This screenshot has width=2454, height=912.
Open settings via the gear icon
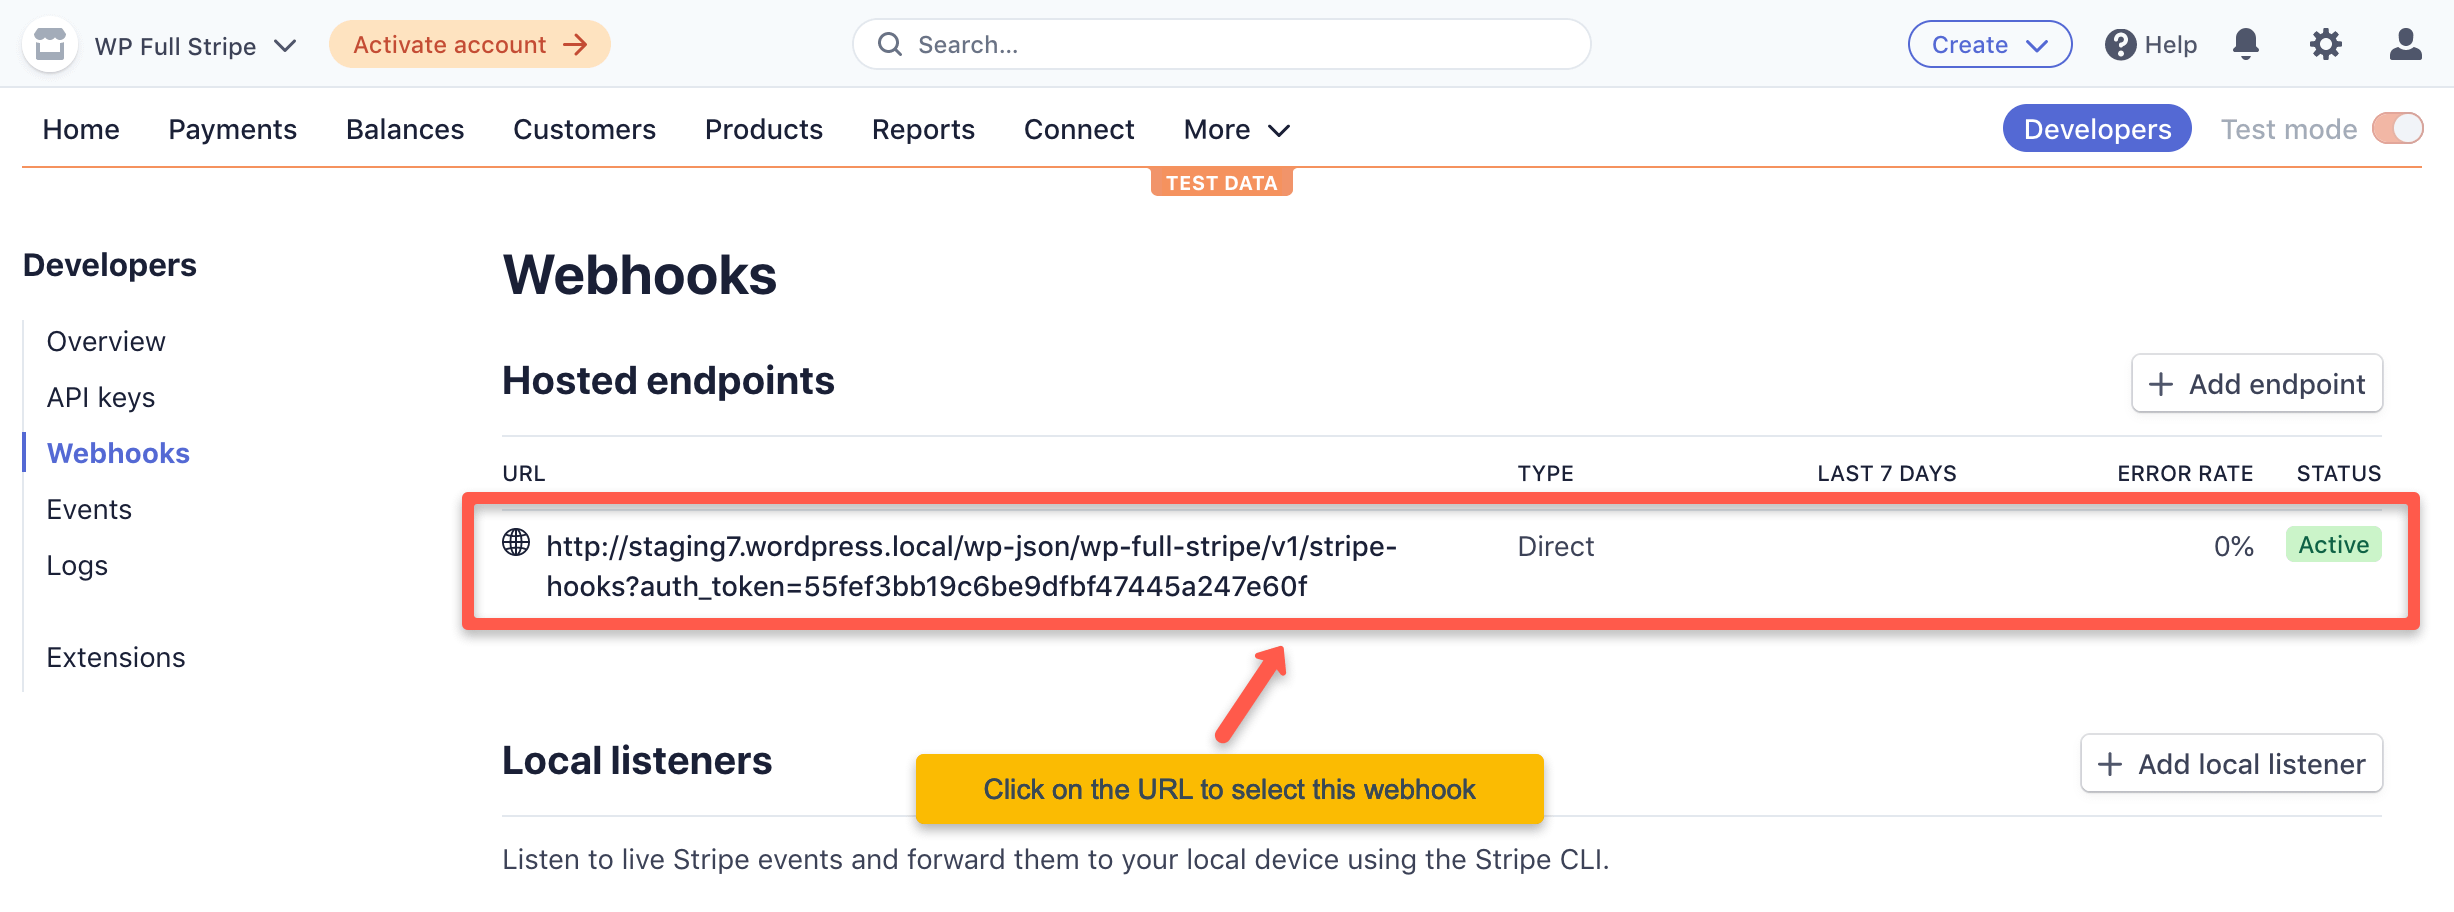pyautogui.click(x=2325, y=44)
